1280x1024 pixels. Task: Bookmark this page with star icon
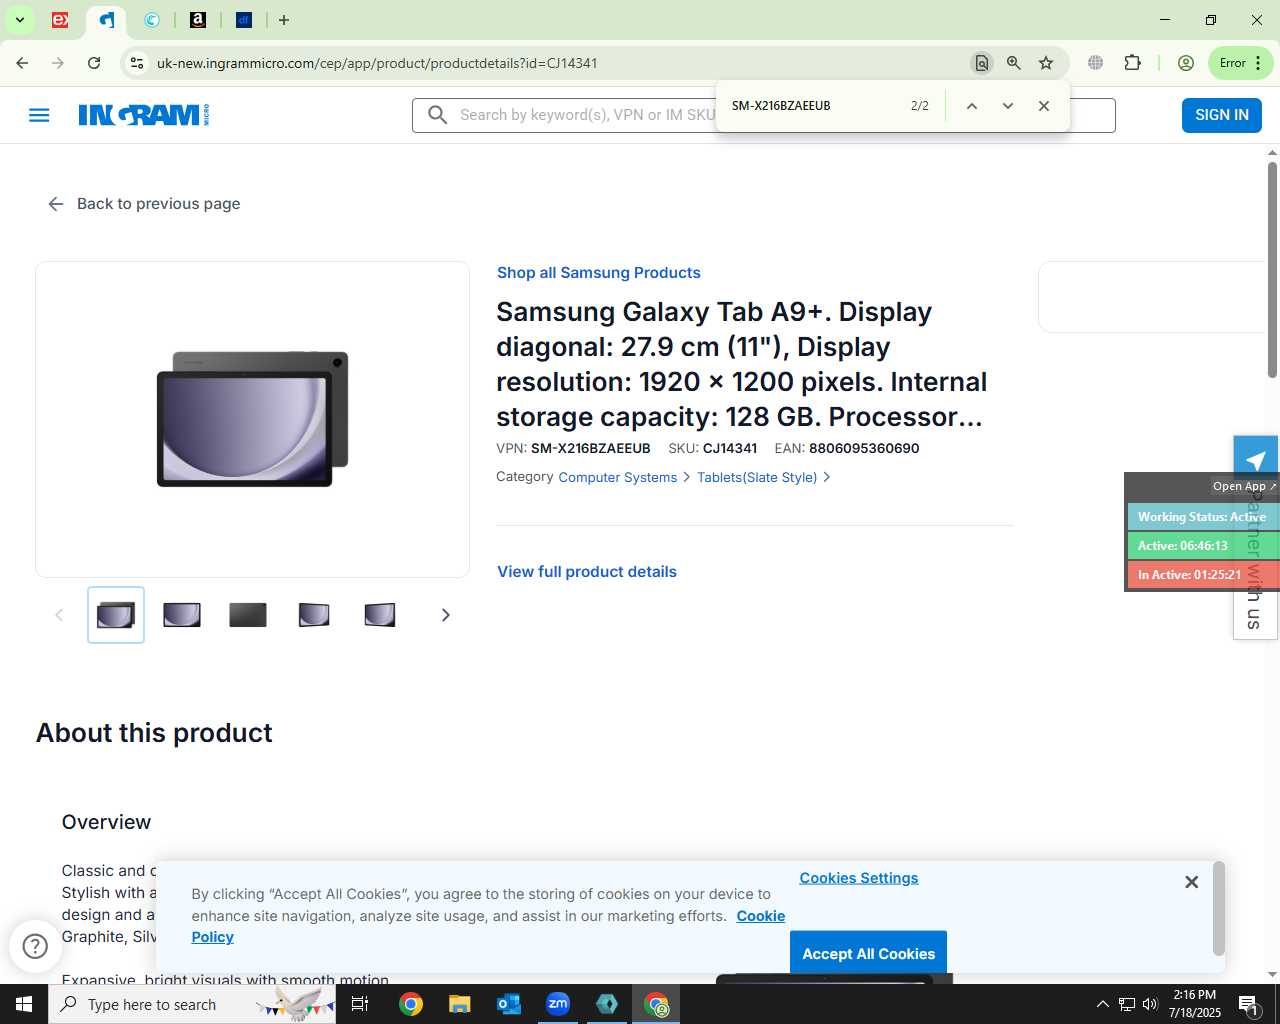[1046, 63]
